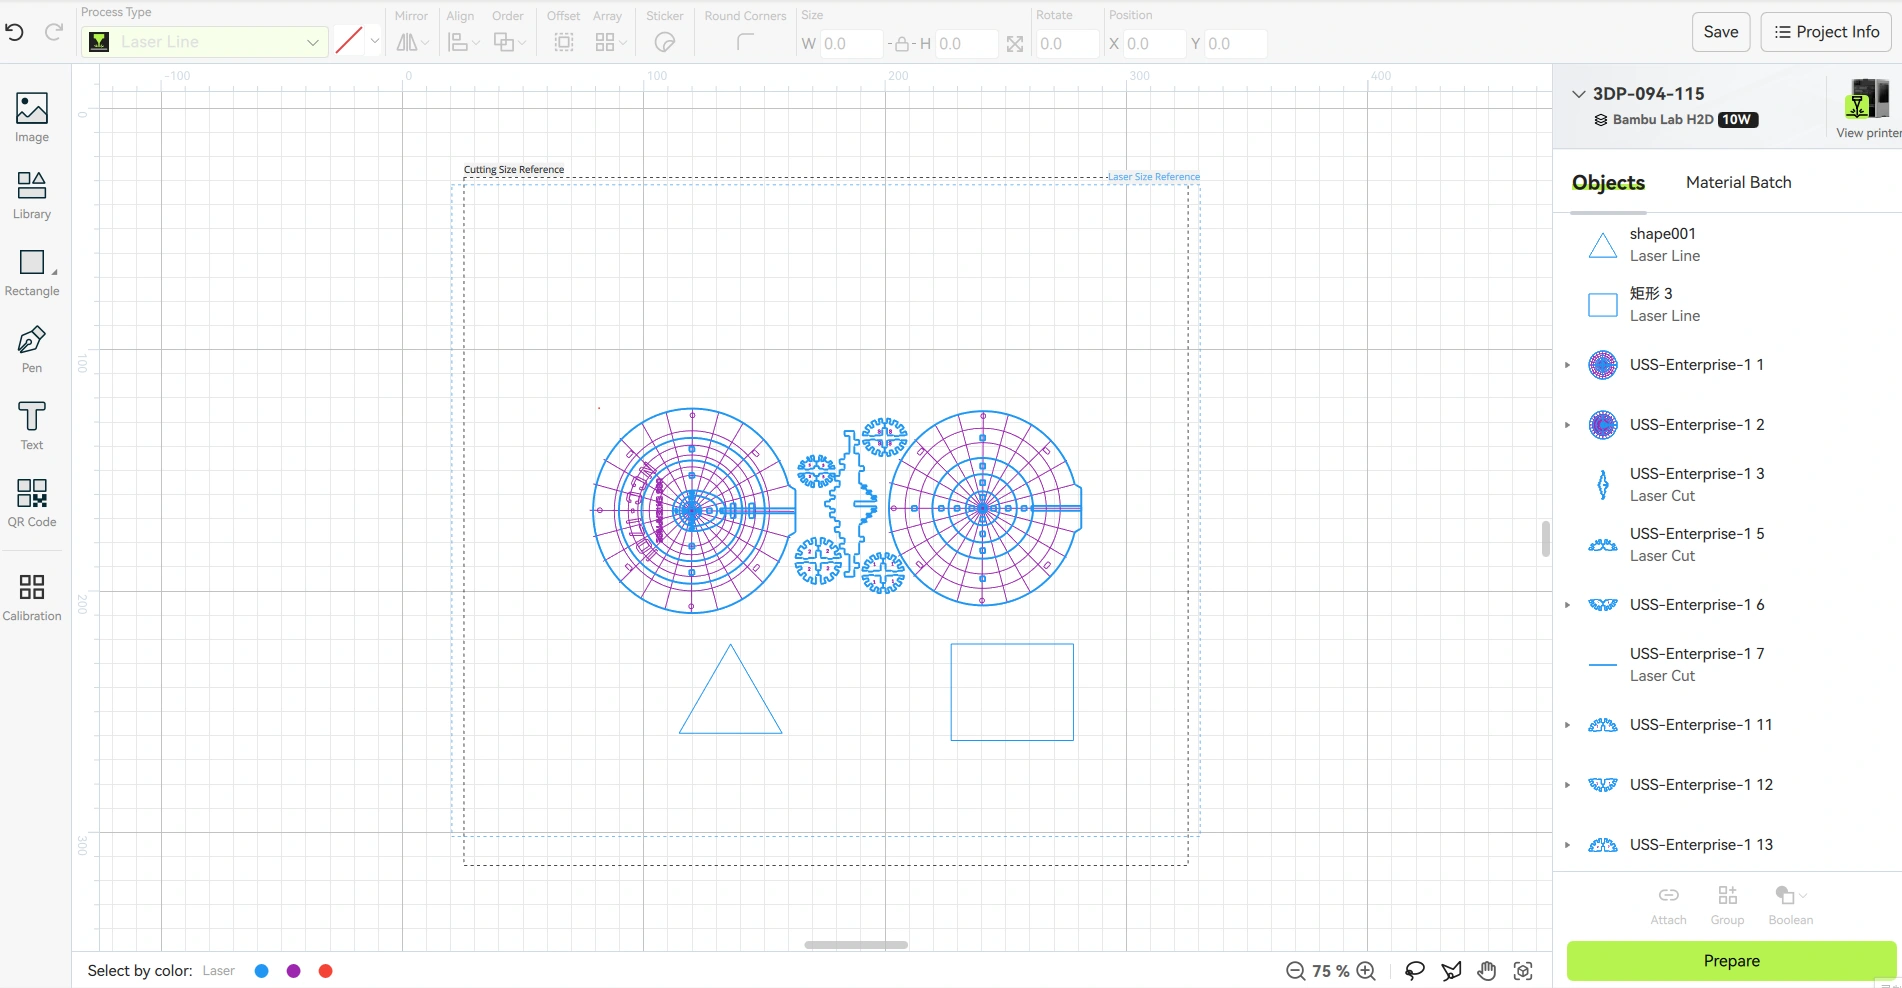Select the 矩形 3 object row
1902x988 pixels.
click(x=1727, y=305)
